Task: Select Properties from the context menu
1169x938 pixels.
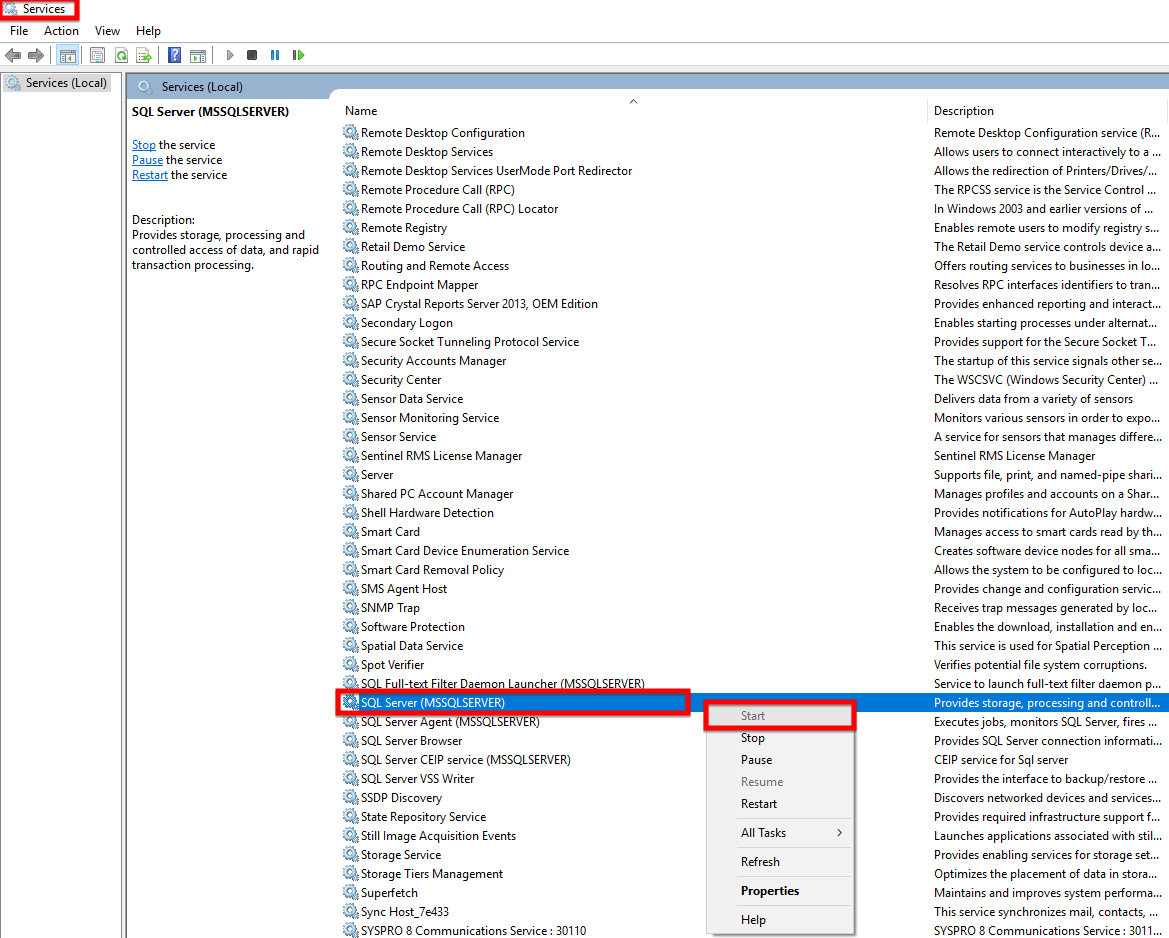Action: pos(770,891)
